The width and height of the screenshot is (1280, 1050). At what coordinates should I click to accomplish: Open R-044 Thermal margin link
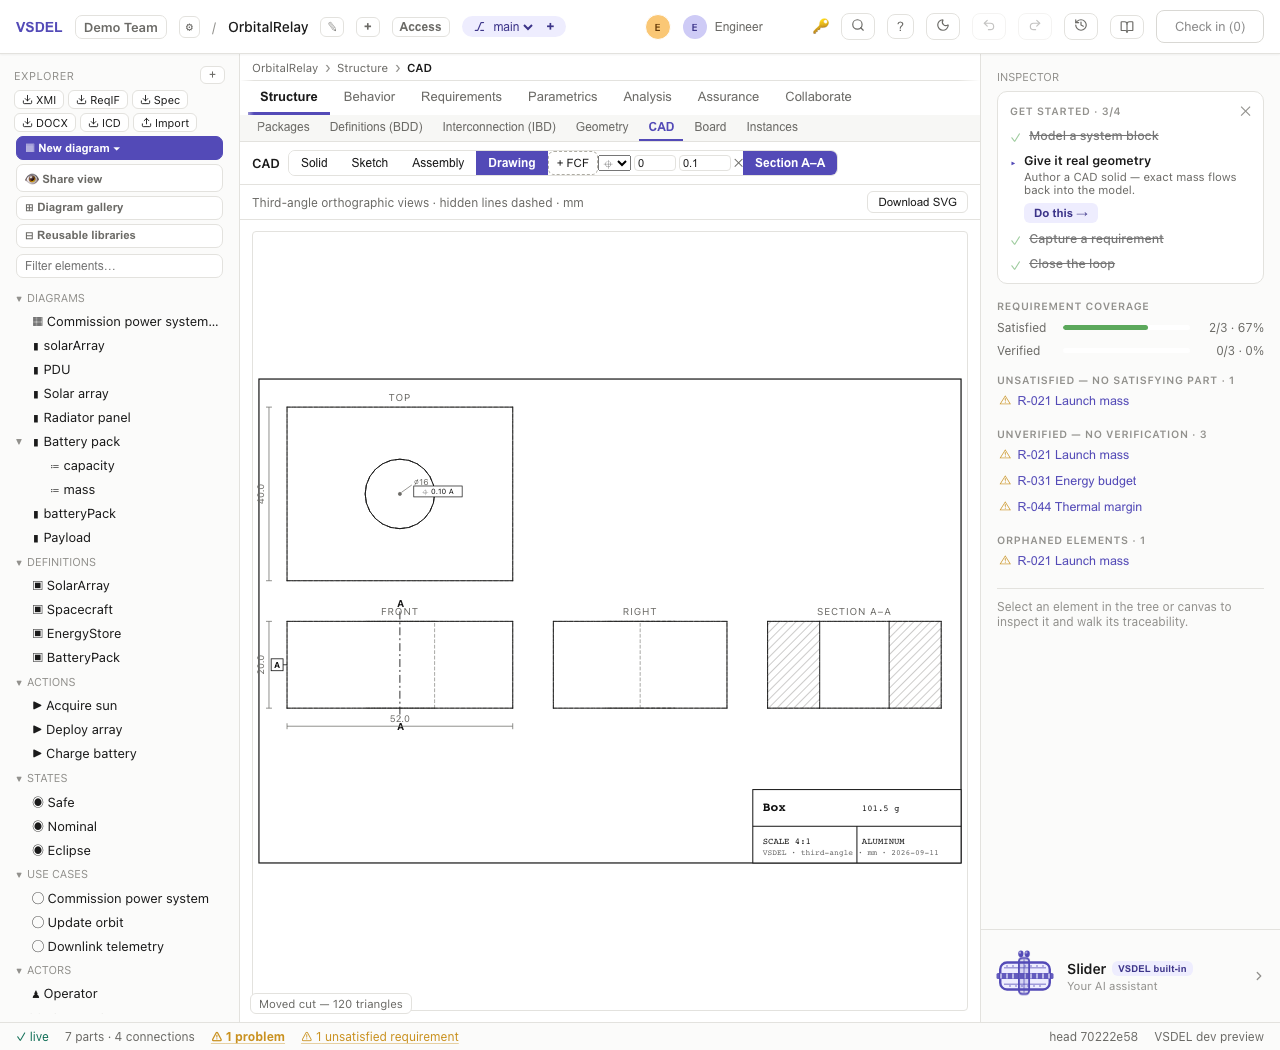point(1079,507)
